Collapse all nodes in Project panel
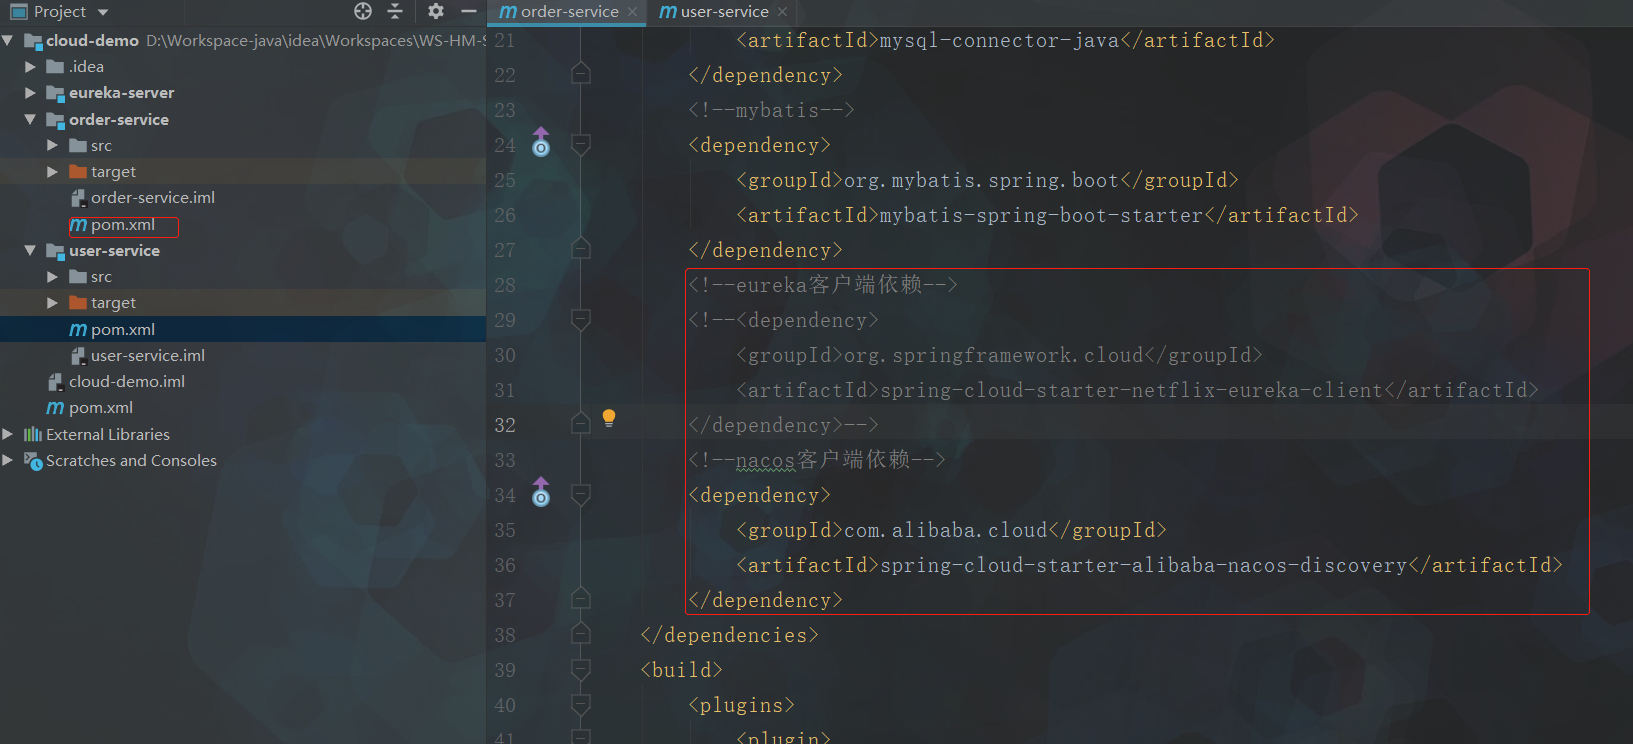This screenshot has width=1633, height=744. (x=395, y=11)
